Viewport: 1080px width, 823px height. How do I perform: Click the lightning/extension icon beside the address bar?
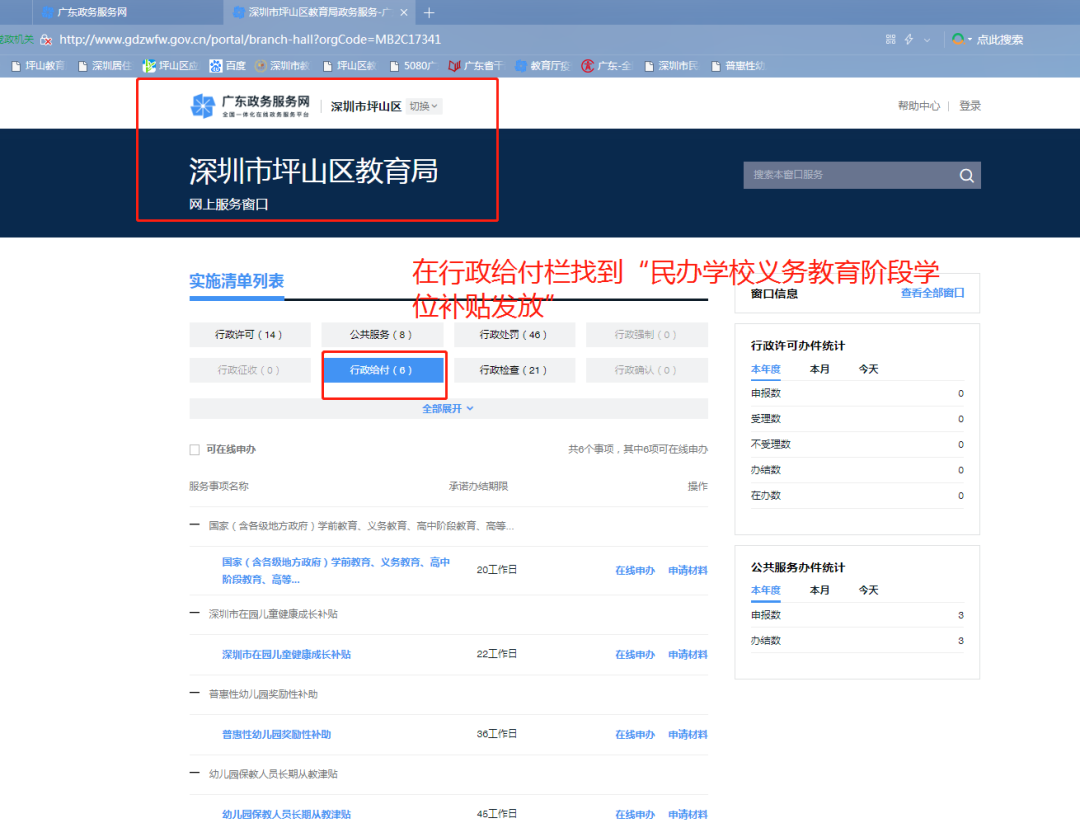coord(907,41)
